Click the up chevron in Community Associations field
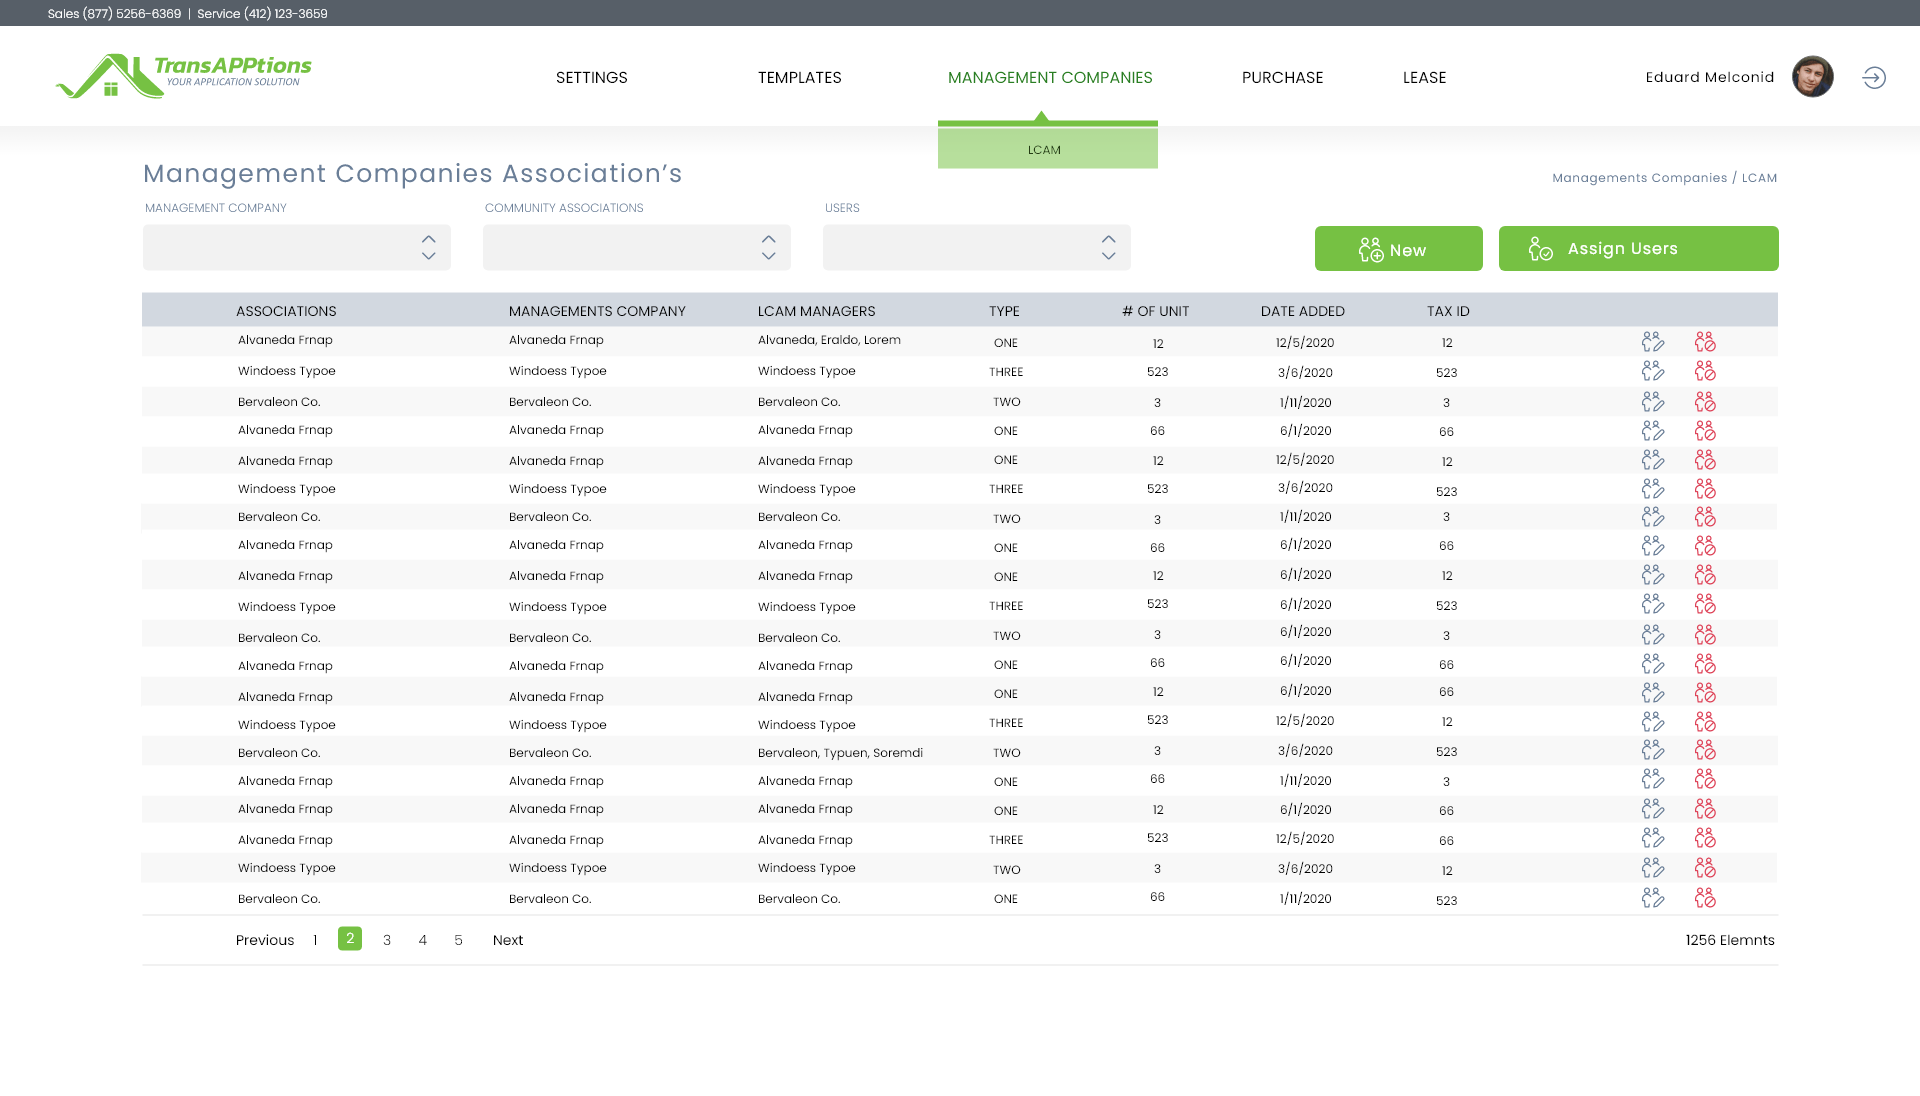Screen dimensions: 1920x1096 point(769,239)
